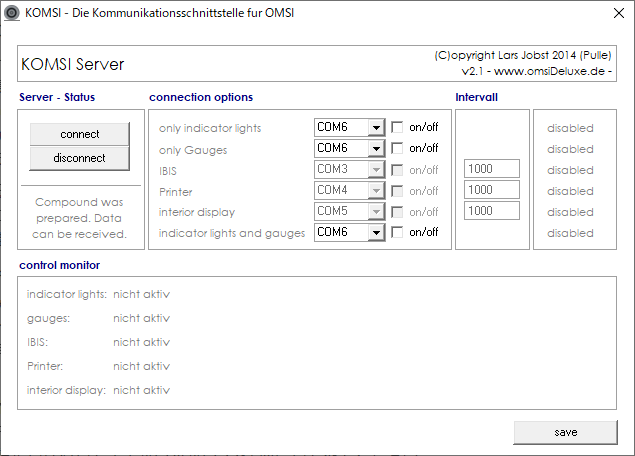
Task: Click 'disabled' status for only indicator lights row
Action: coord(570,128)
